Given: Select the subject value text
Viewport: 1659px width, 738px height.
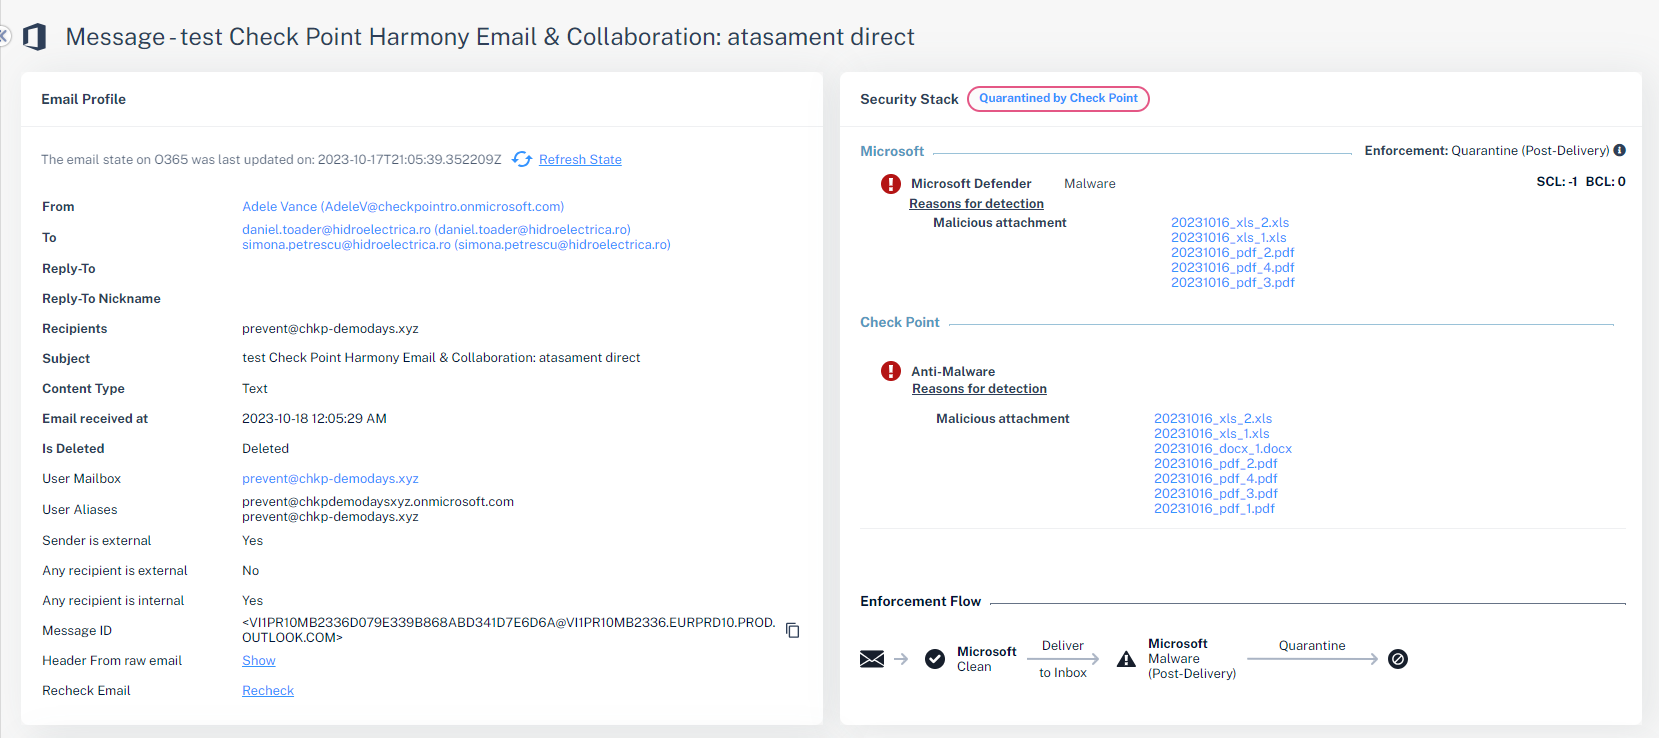Looking at the screenshot, I should tap(441, 357).
